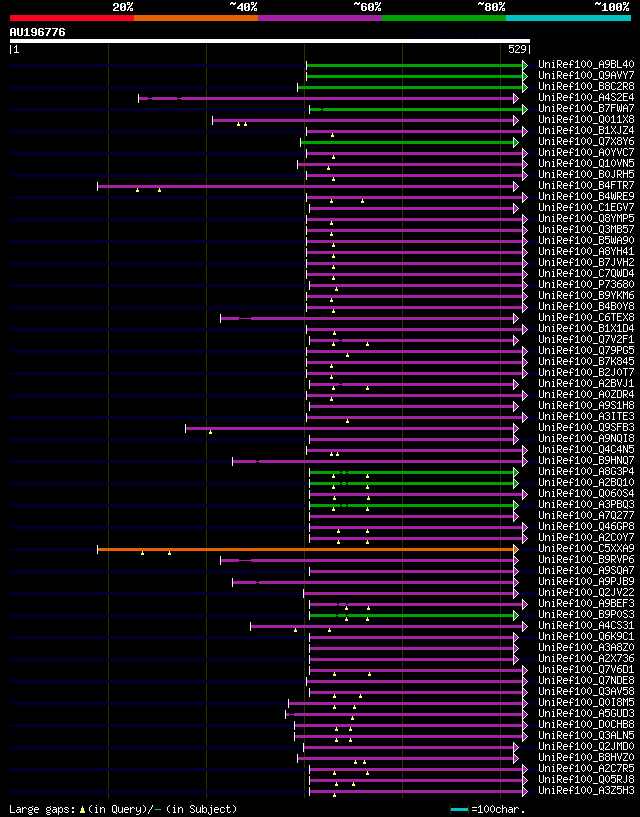Open hit UniRef100_A8G3P4
The height and width of the screenshot is (817, 640).
(586, 472)
